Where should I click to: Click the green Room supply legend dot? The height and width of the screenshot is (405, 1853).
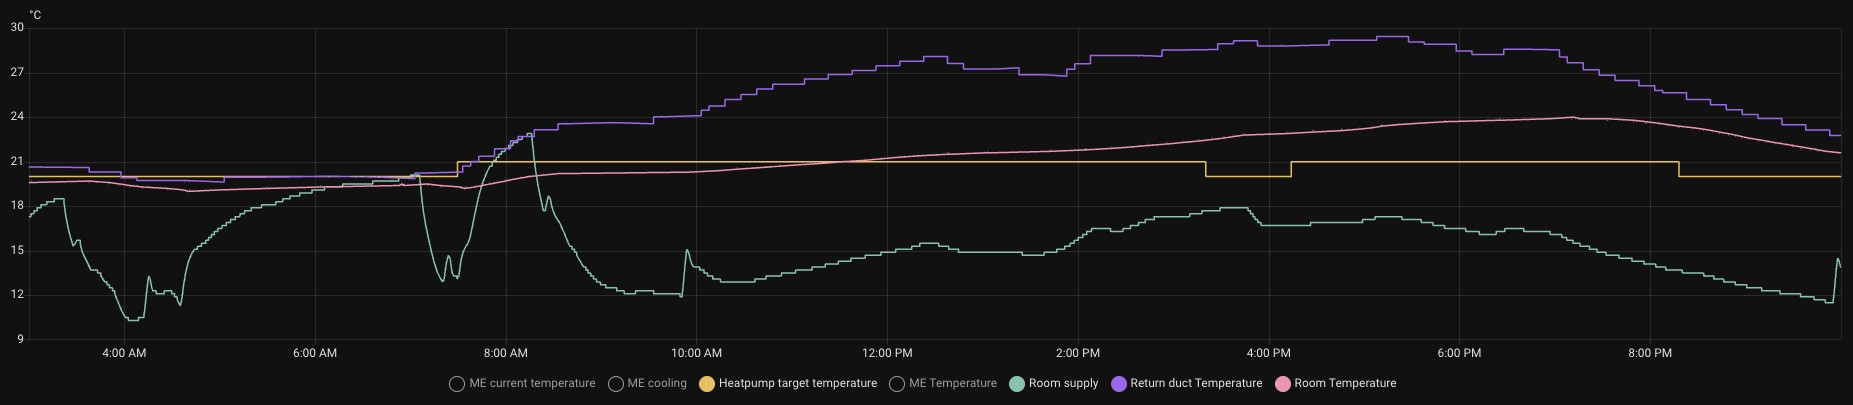1017,384
